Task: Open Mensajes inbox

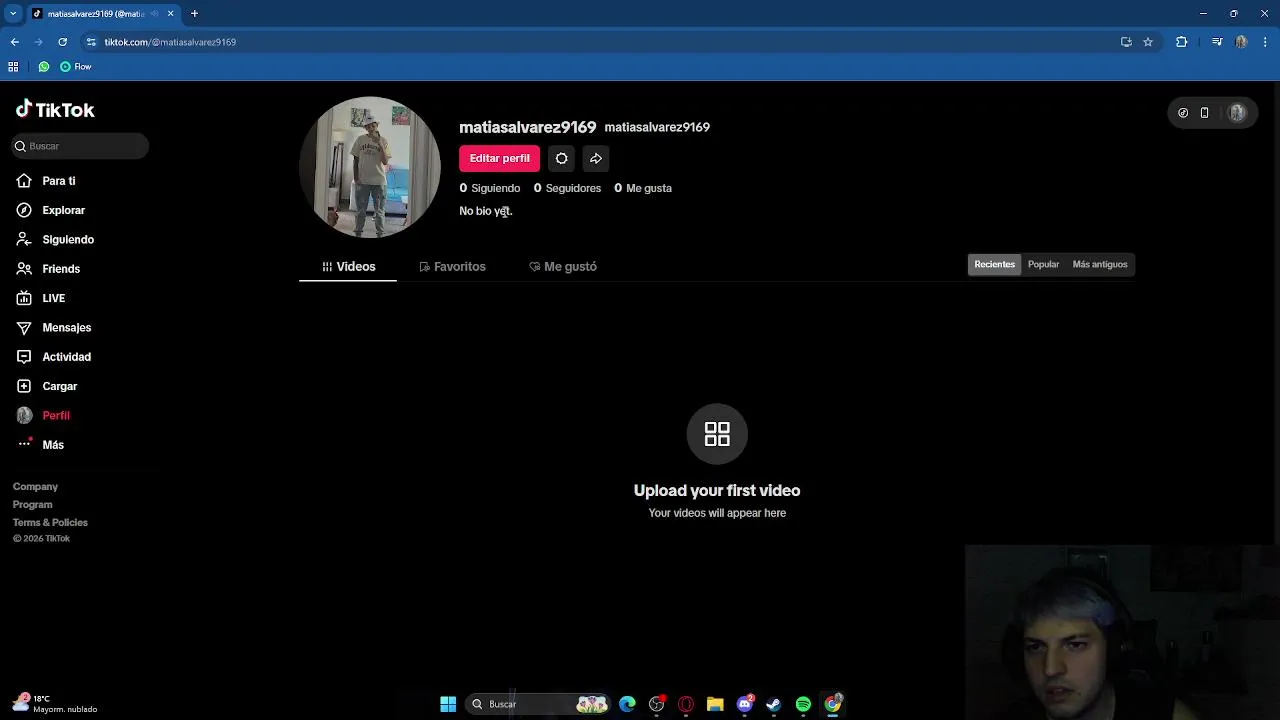Action: pyautogui.click(x=54, y=327)
